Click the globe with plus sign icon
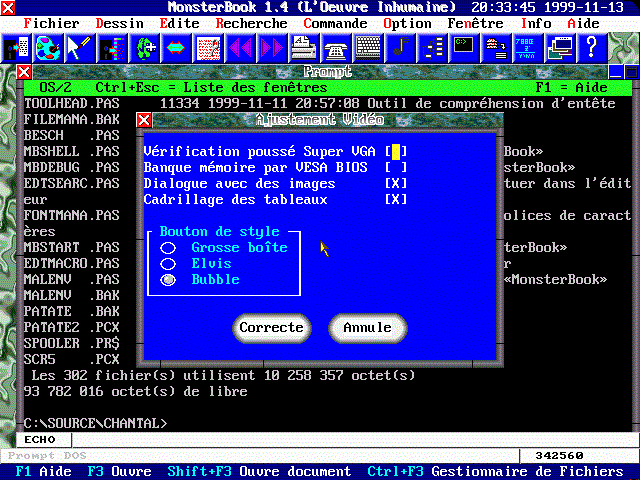The width and height of the screenshot is (640, 480). [144, 48]
